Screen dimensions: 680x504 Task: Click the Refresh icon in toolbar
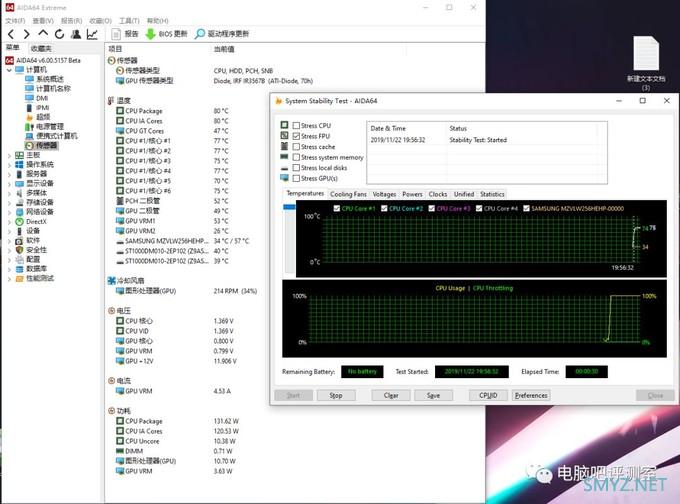(x=59, y=34)
